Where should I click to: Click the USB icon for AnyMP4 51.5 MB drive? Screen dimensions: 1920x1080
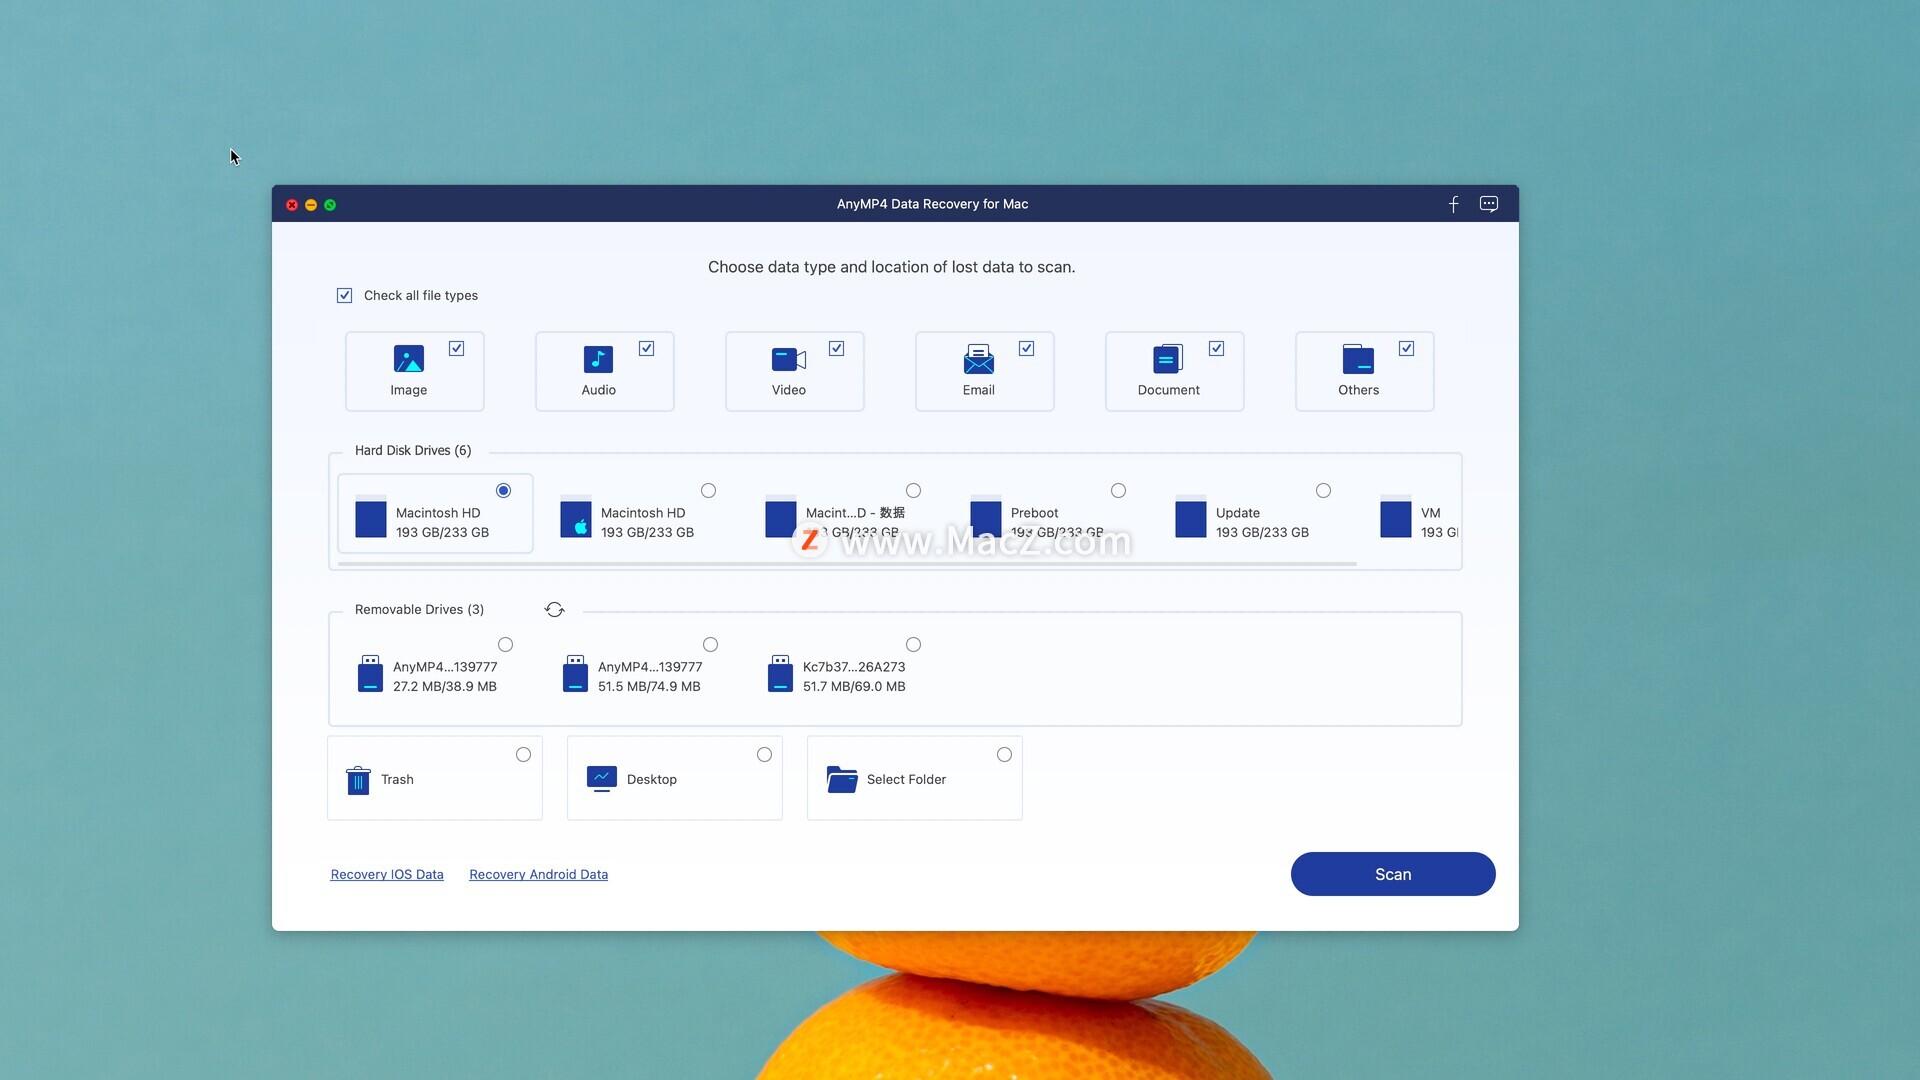click(575, 674)
